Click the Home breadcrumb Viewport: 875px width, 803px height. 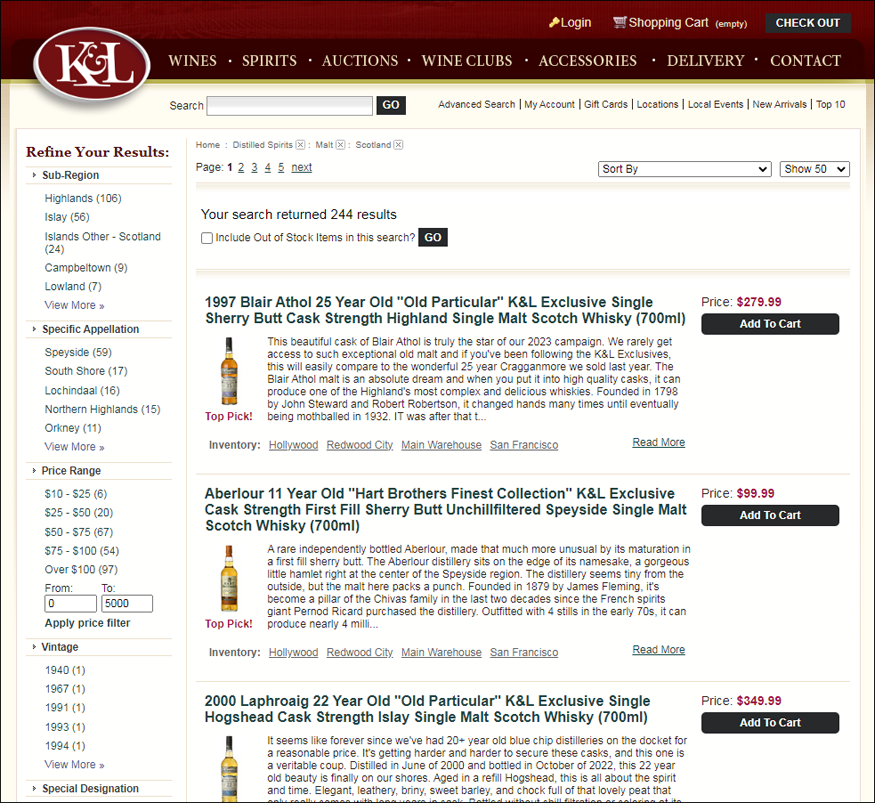208,145
